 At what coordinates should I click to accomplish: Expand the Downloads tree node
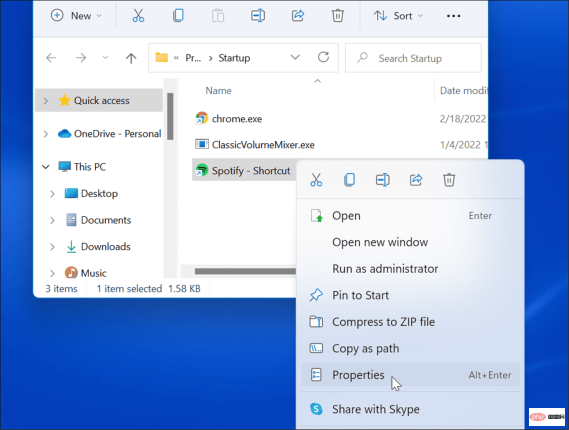tap(52, 247)
